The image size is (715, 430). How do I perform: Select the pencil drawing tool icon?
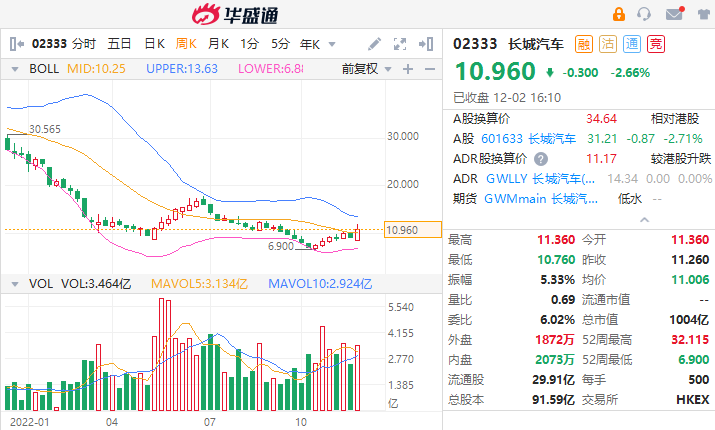[x=374, y=44]
